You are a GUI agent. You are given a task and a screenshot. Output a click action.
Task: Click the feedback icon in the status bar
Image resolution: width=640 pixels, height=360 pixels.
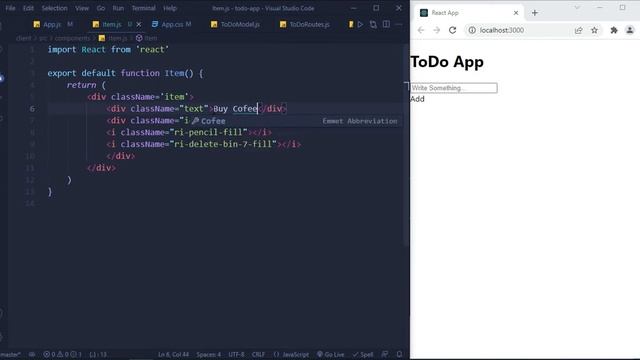[385, 354]
